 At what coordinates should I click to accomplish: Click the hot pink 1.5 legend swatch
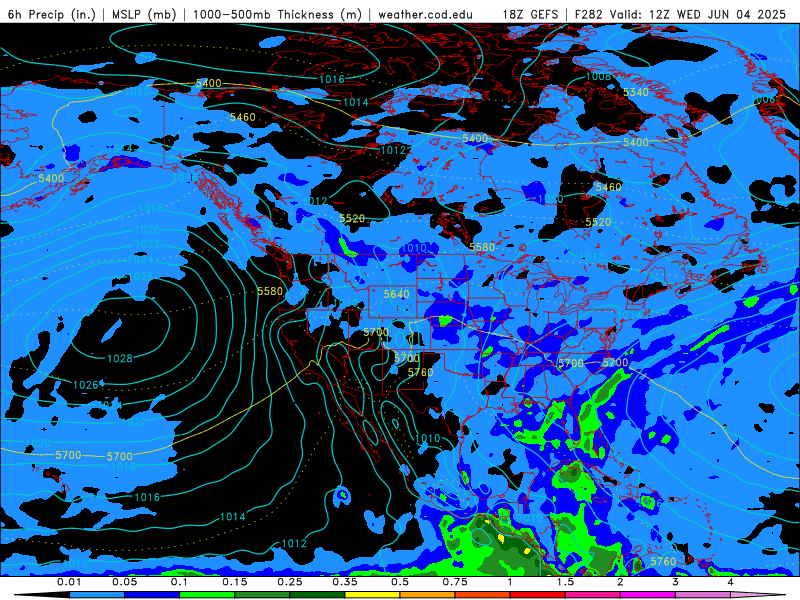pos(593,595)
